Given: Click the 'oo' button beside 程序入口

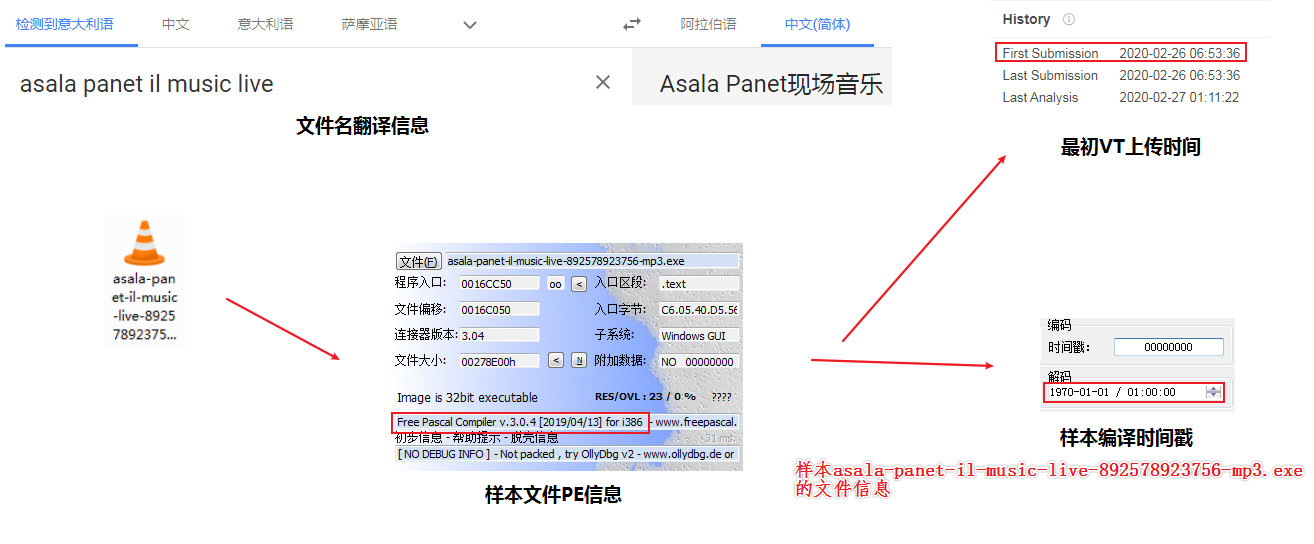Looking at the screenshot, I should tap(556, 284).
